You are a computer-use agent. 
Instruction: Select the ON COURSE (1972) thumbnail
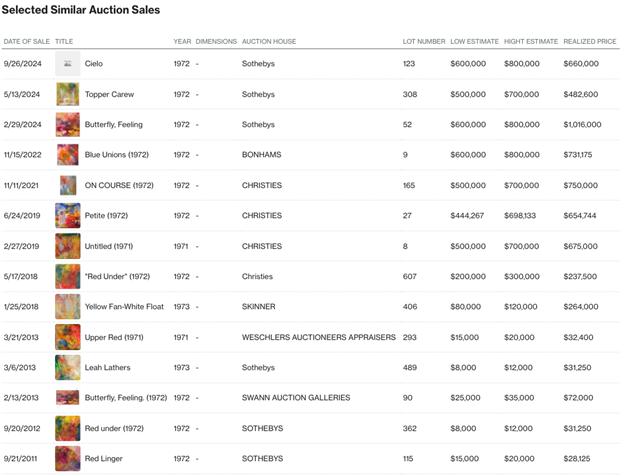click(68, 185)
